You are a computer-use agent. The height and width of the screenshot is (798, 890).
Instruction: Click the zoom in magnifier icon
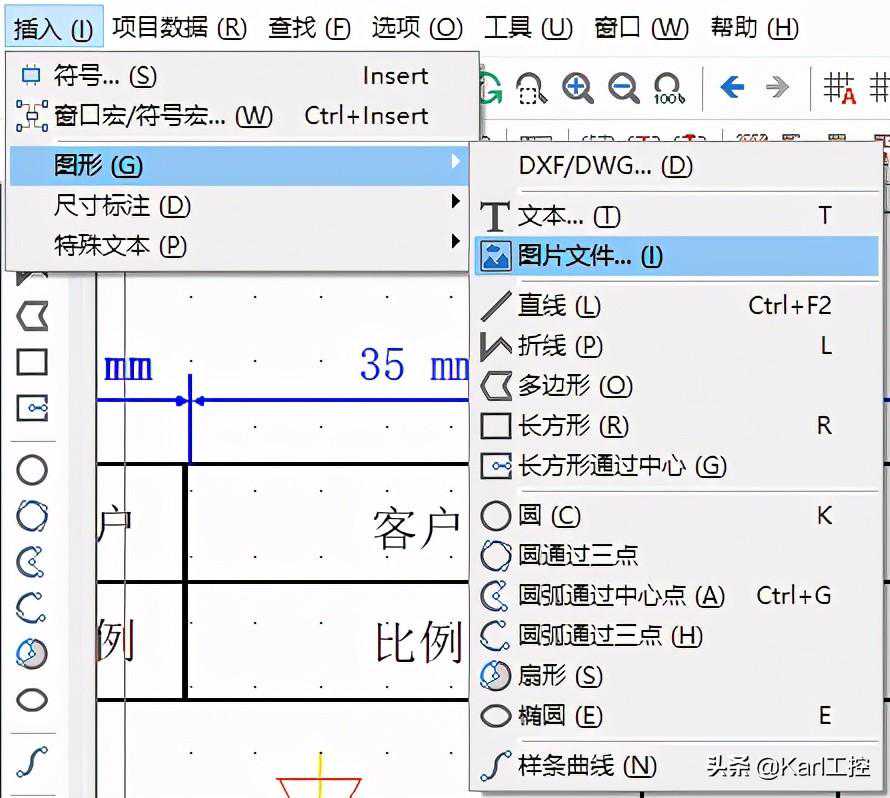click(577, 89)
